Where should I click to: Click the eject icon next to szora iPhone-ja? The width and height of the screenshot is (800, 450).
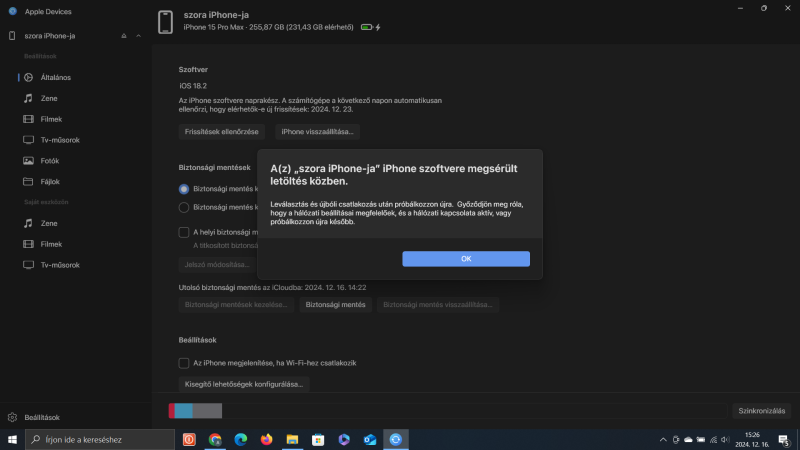click(x=124, y=36)
